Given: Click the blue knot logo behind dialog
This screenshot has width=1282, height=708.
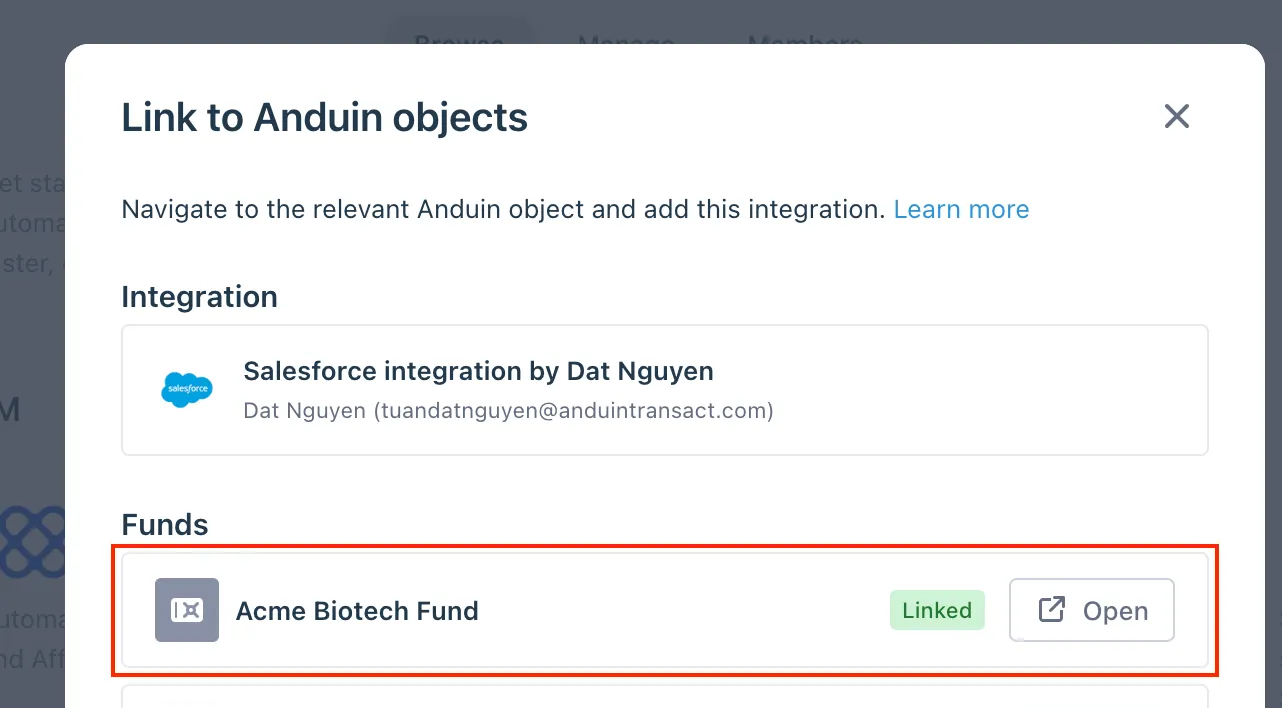Looking at the screenshot, I should [x=33, y=545].
